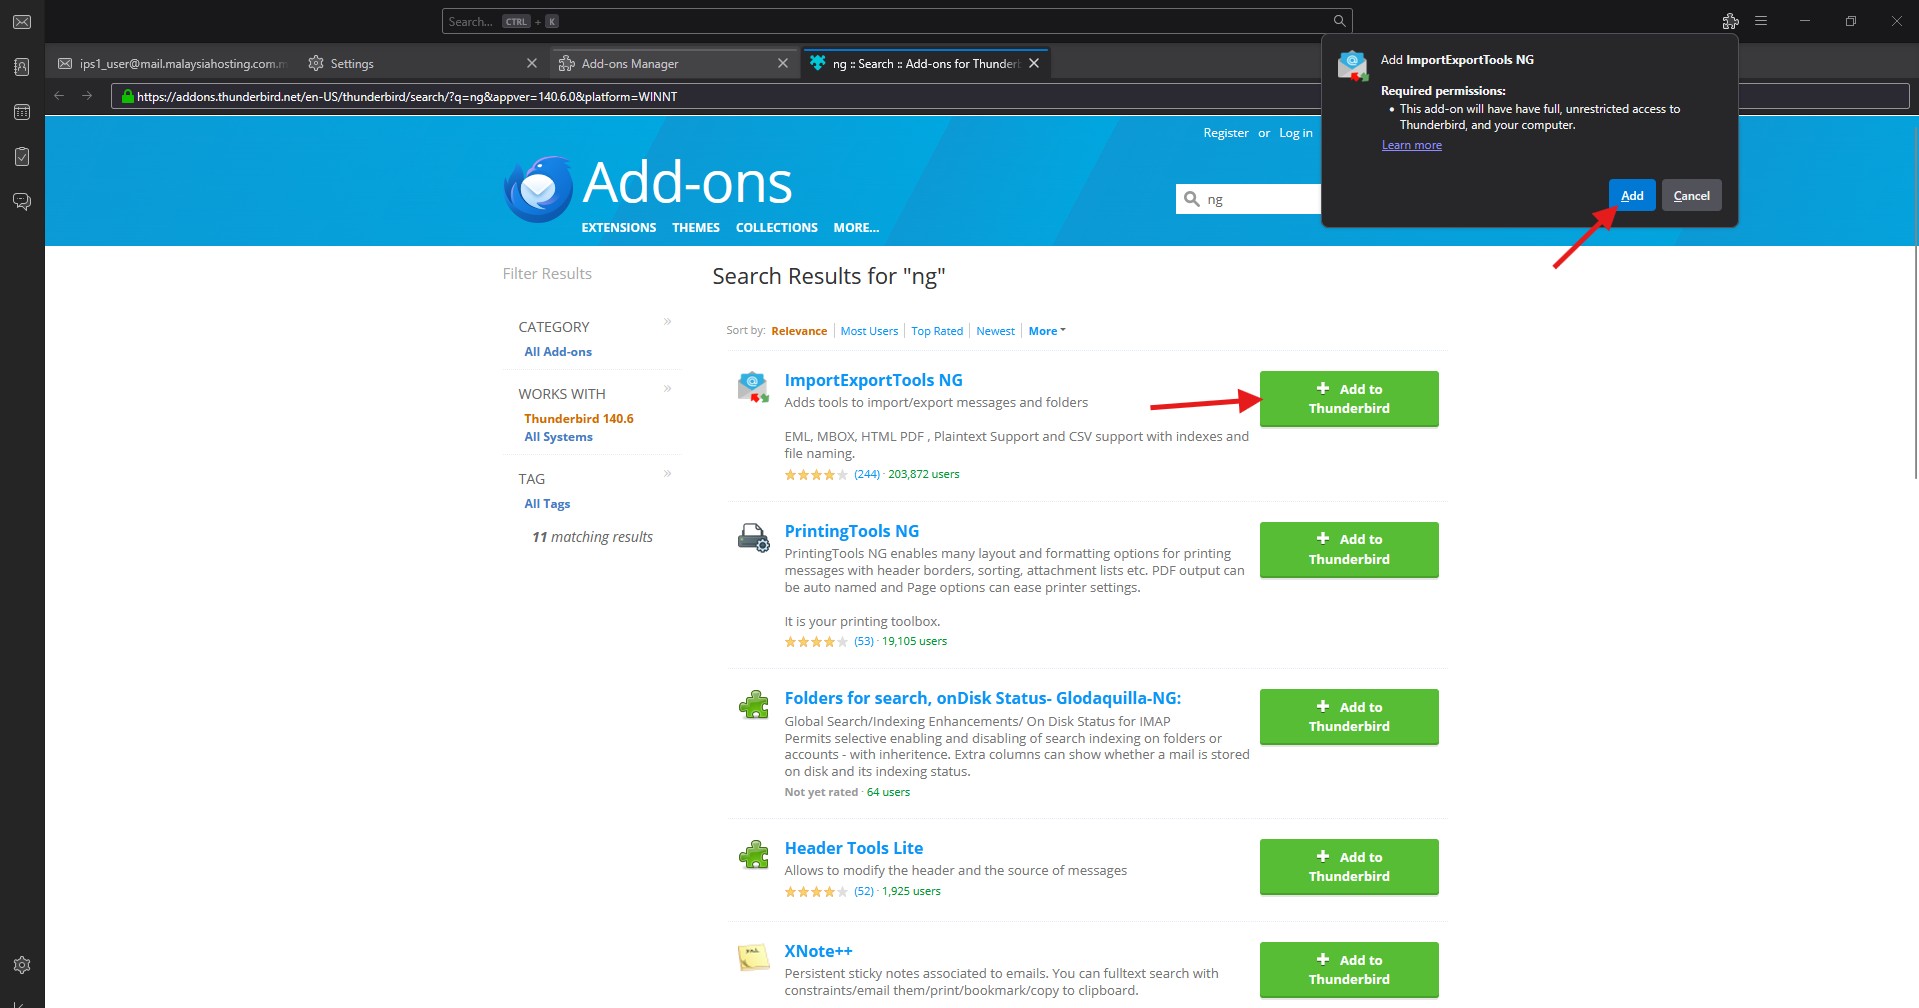
Task: Switch to the Add-ons Manager tab
Action: tap(630, 64)
